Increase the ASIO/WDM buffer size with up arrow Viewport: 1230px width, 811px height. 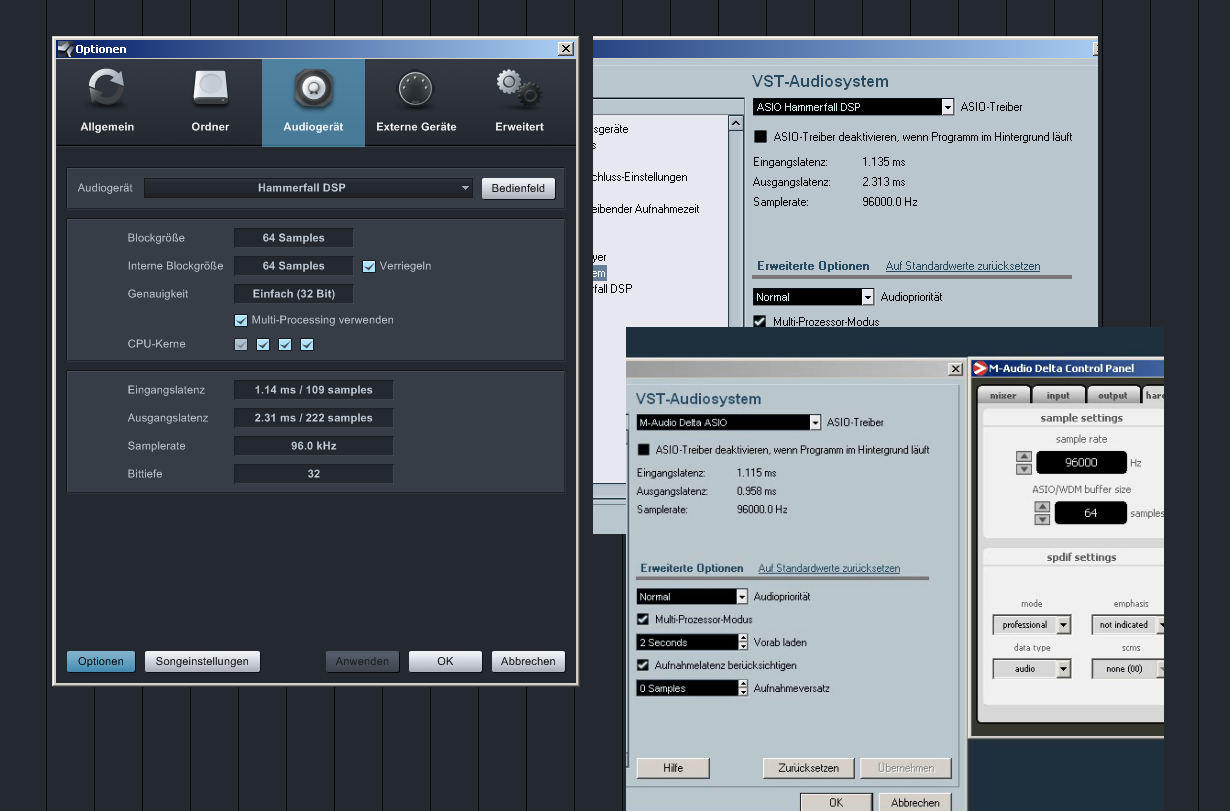point(1042,507)
